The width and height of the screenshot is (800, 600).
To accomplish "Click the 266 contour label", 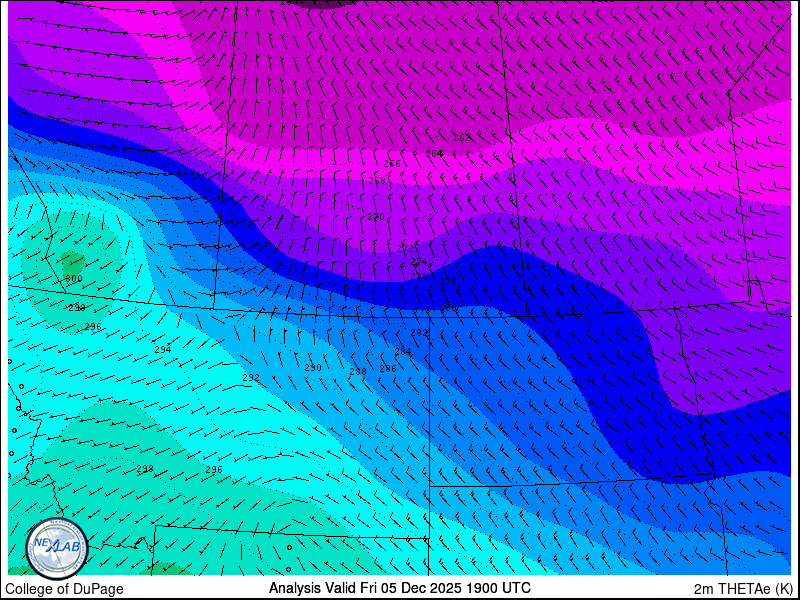I will tap(392, 164).
